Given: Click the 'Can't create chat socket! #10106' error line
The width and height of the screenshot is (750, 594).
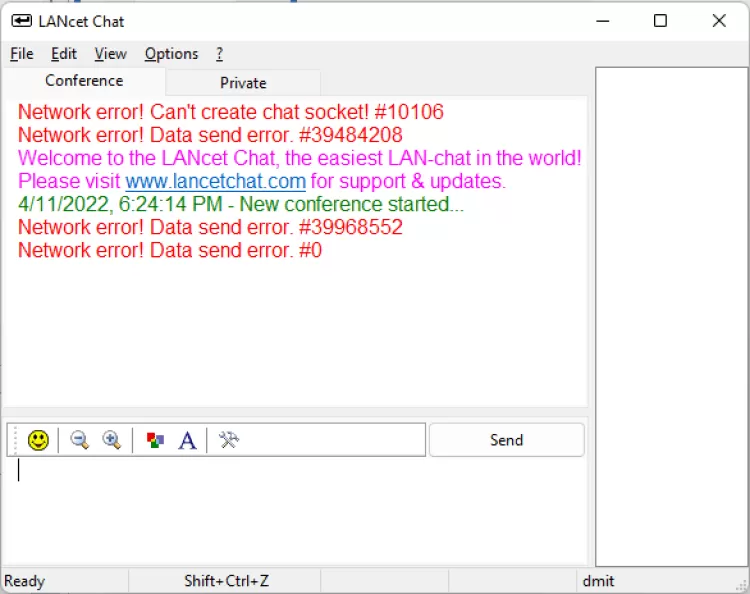Looking at the screenshot, I should tap(231, 112).
